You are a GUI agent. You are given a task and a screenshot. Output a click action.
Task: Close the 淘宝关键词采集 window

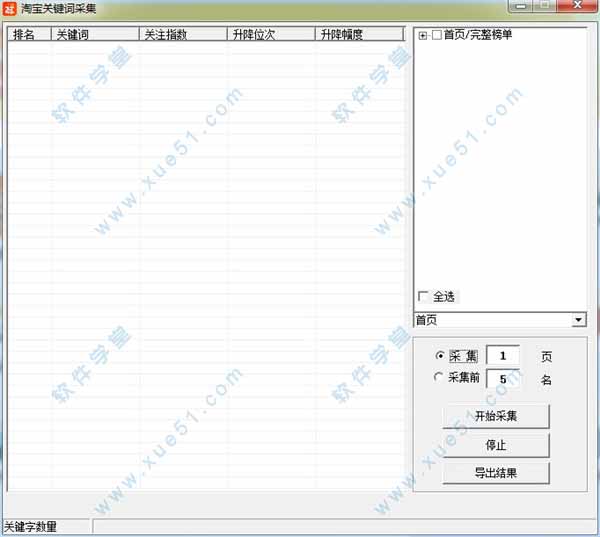pos(577,5)
